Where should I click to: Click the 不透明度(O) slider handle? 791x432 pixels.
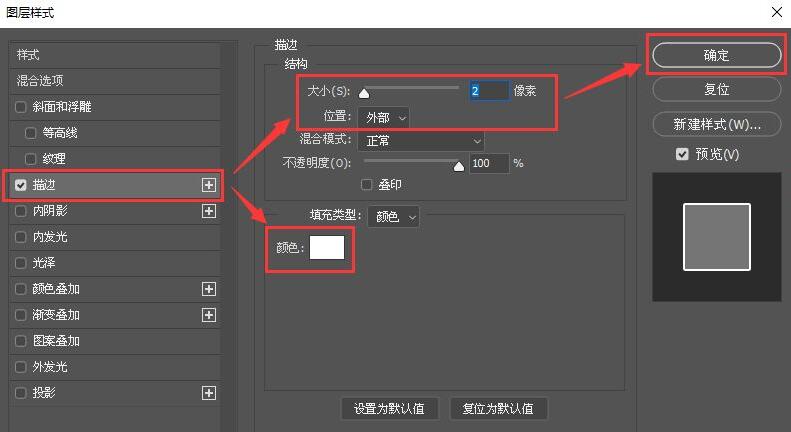[459, 166]
